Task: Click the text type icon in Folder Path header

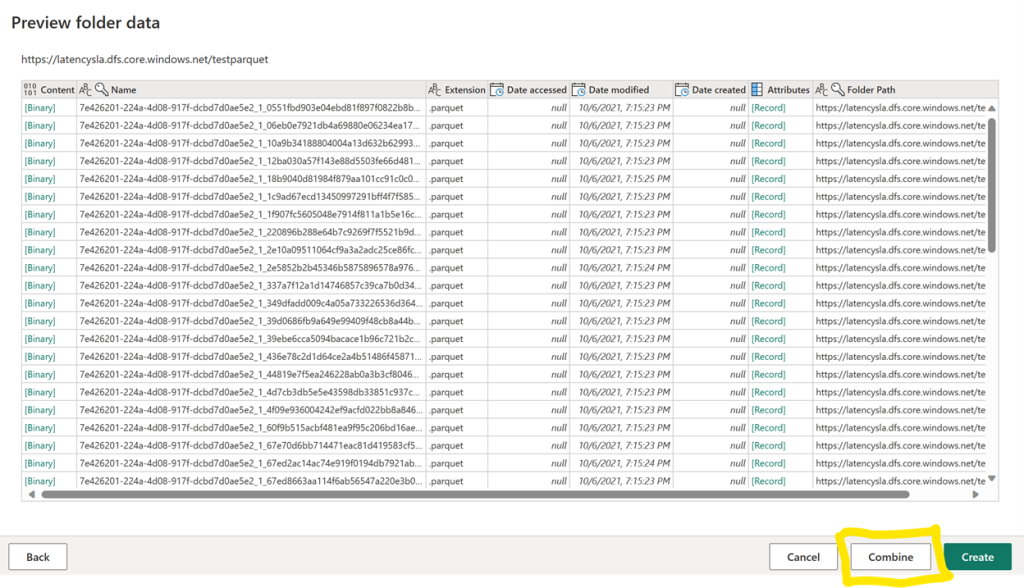Action: [822, 90]
